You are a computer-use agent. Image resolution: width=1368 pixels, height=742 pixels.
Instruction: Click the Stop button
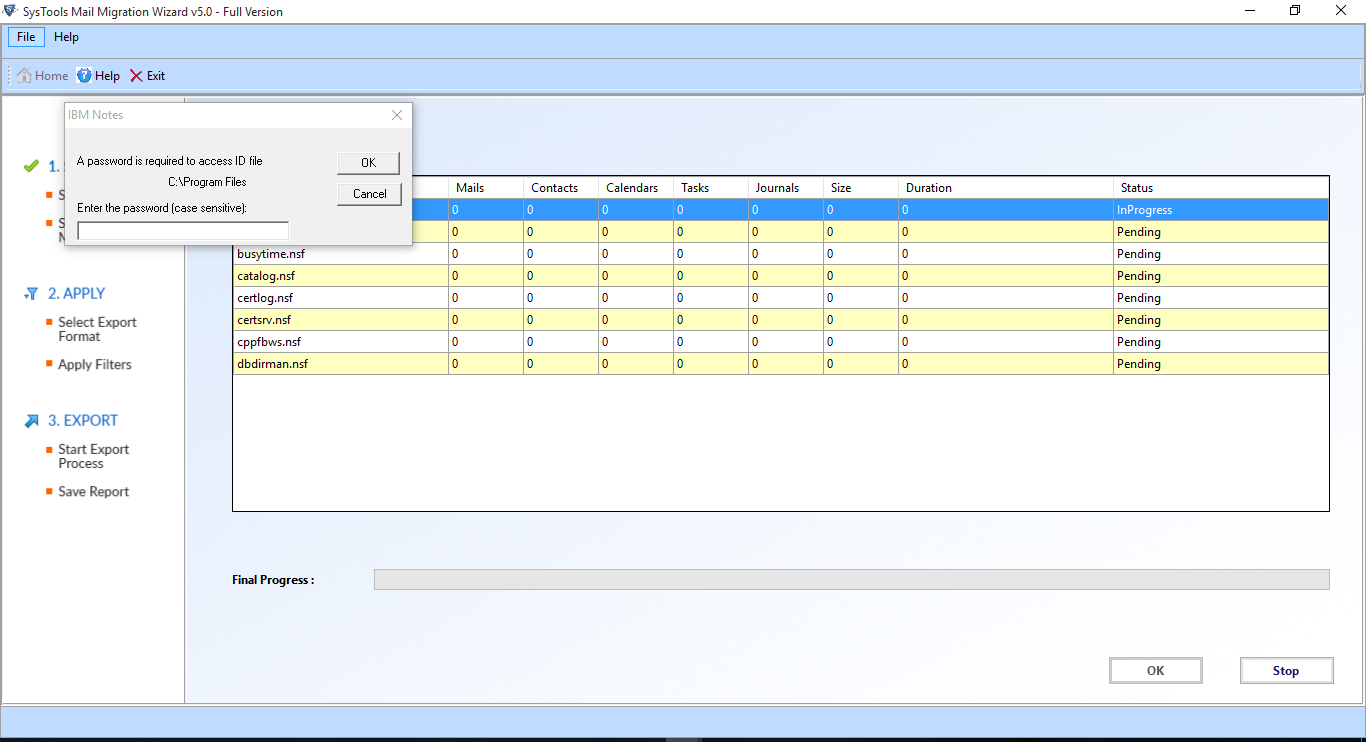click(x=1286, y=671)
